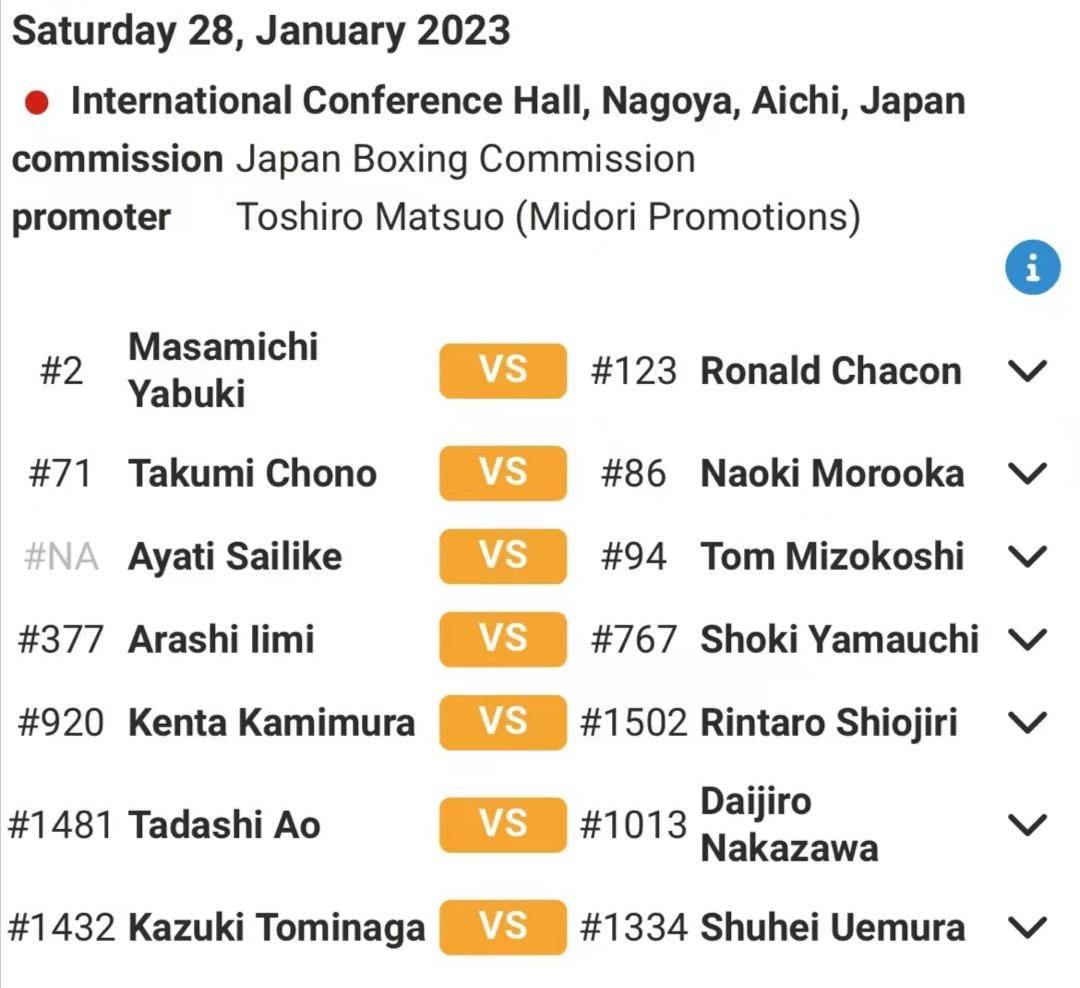Click the red dot venue marker
Image resolution: width=1080 pixels, height=988 pixels.
[x=37, y=103]
